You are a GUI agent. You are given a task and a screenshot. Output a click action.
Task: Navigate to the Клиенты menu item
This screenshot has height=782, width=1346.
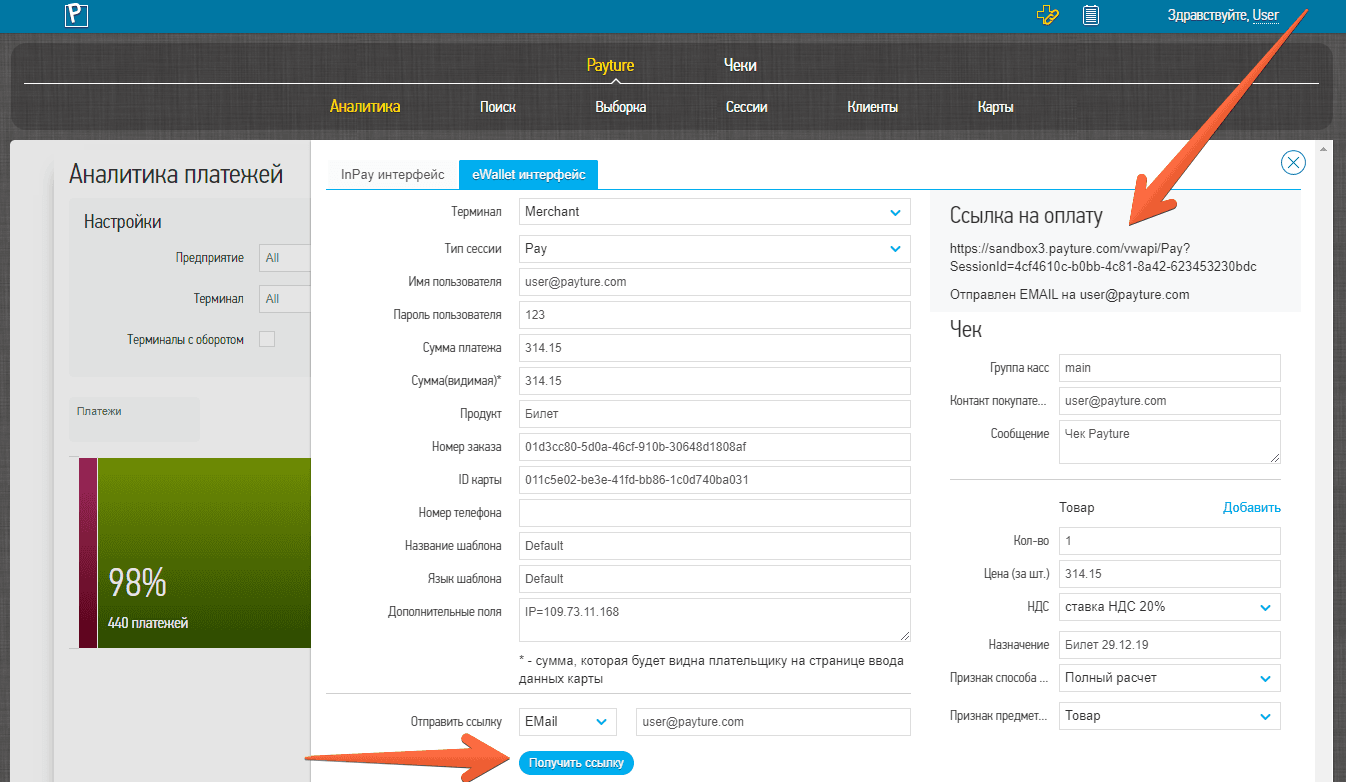[x=873, y=107]
